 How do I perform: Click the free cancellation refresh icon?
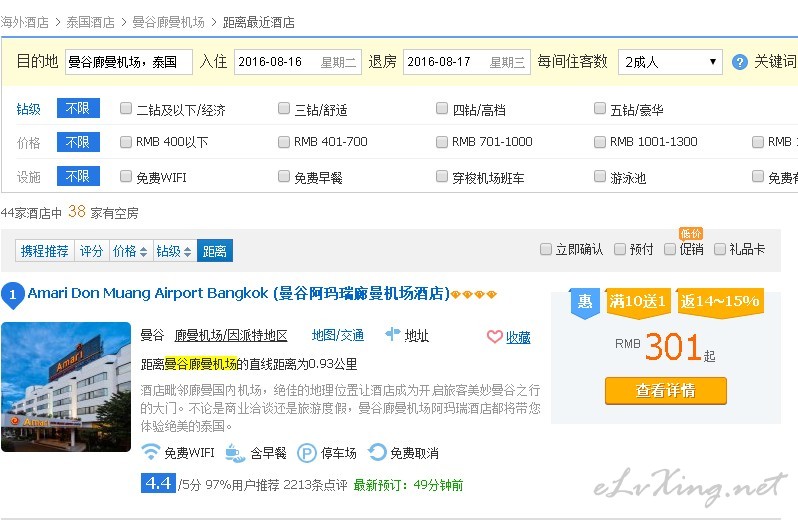[x=377, y=452]
